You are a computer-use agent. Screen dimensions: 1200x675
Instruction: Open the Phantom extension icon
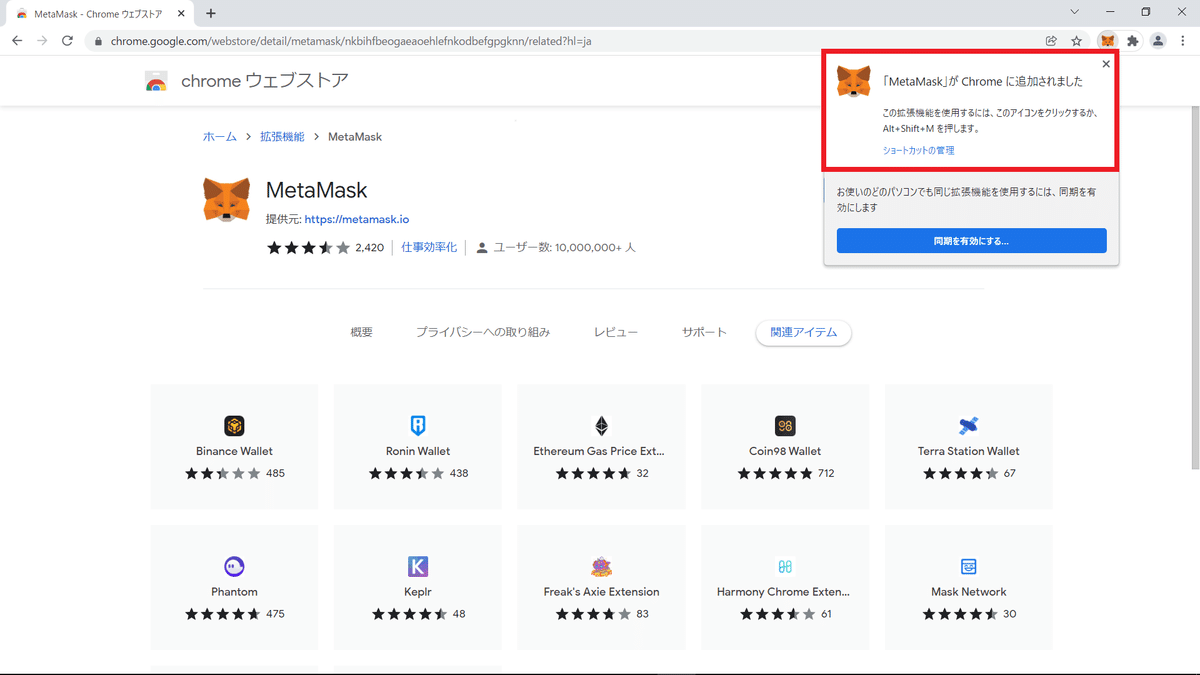coord(234,567)
